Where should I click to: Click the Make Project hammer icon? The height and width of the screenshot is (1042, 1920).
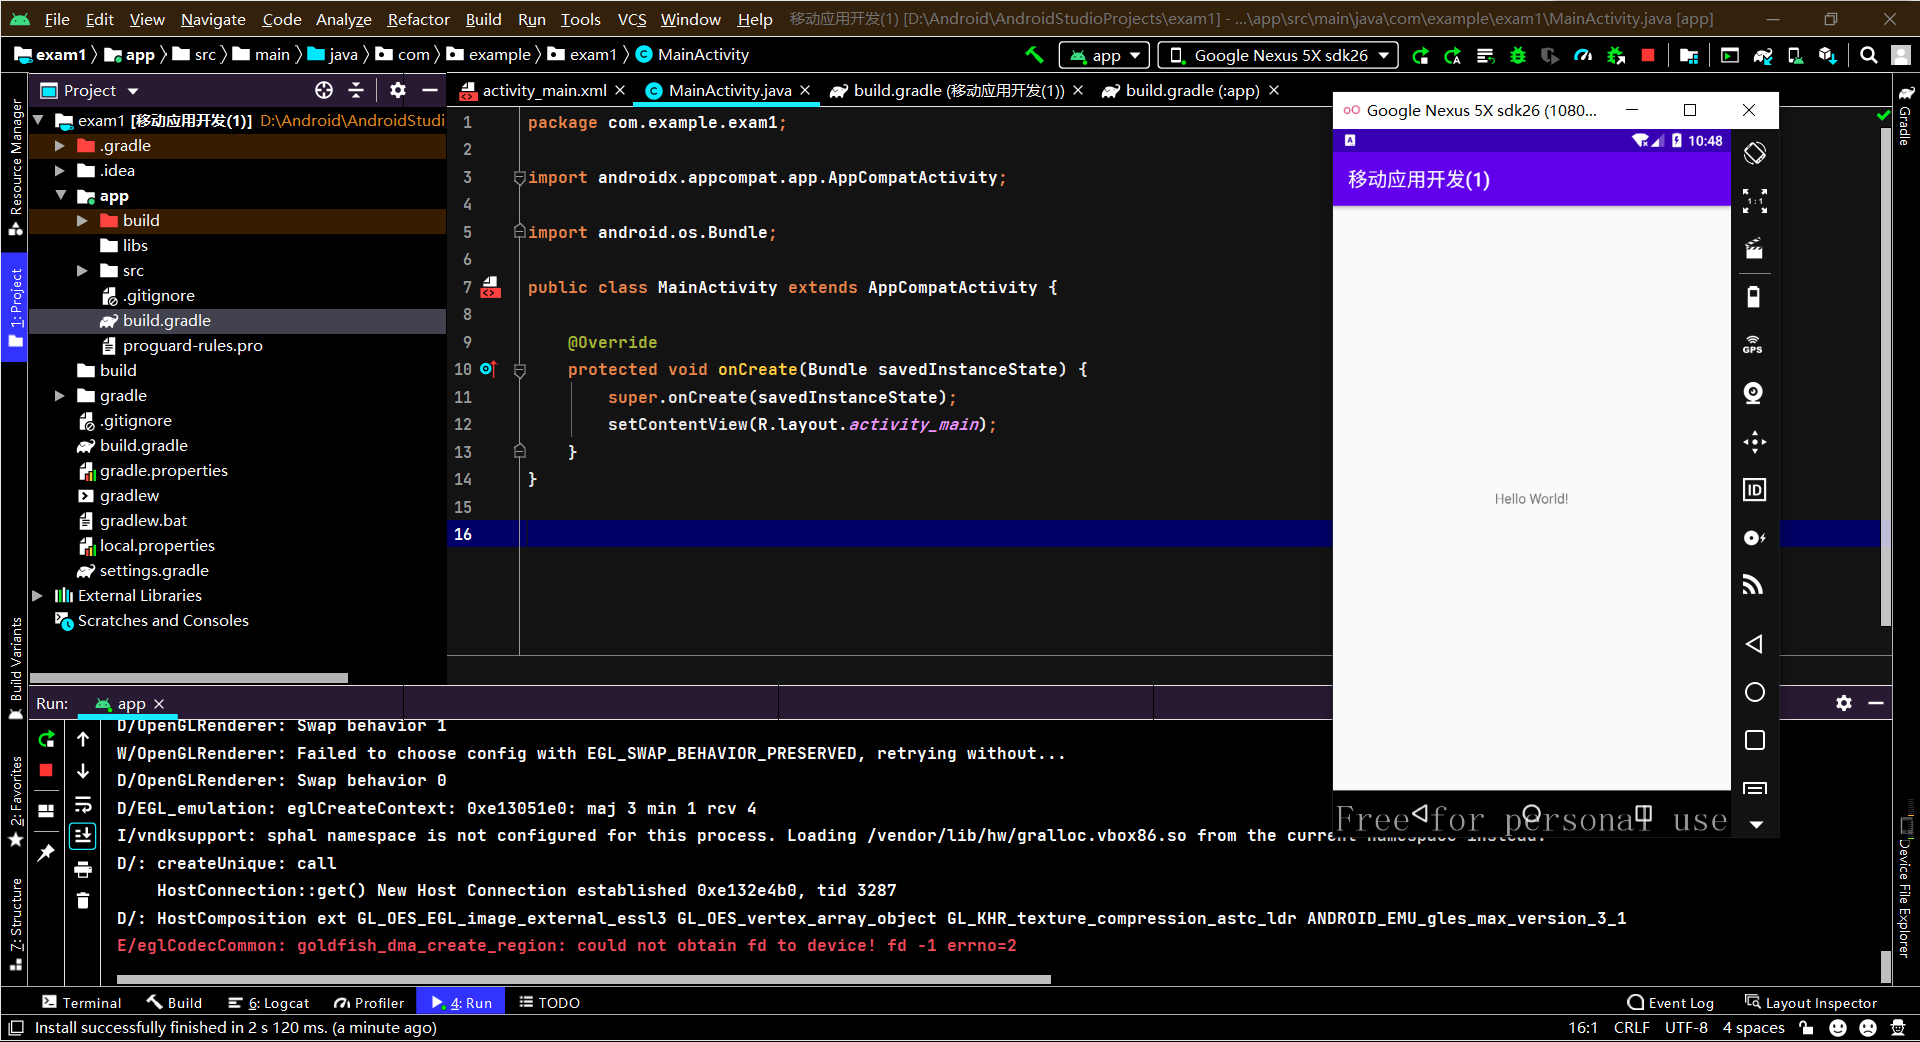point(1034,55)
